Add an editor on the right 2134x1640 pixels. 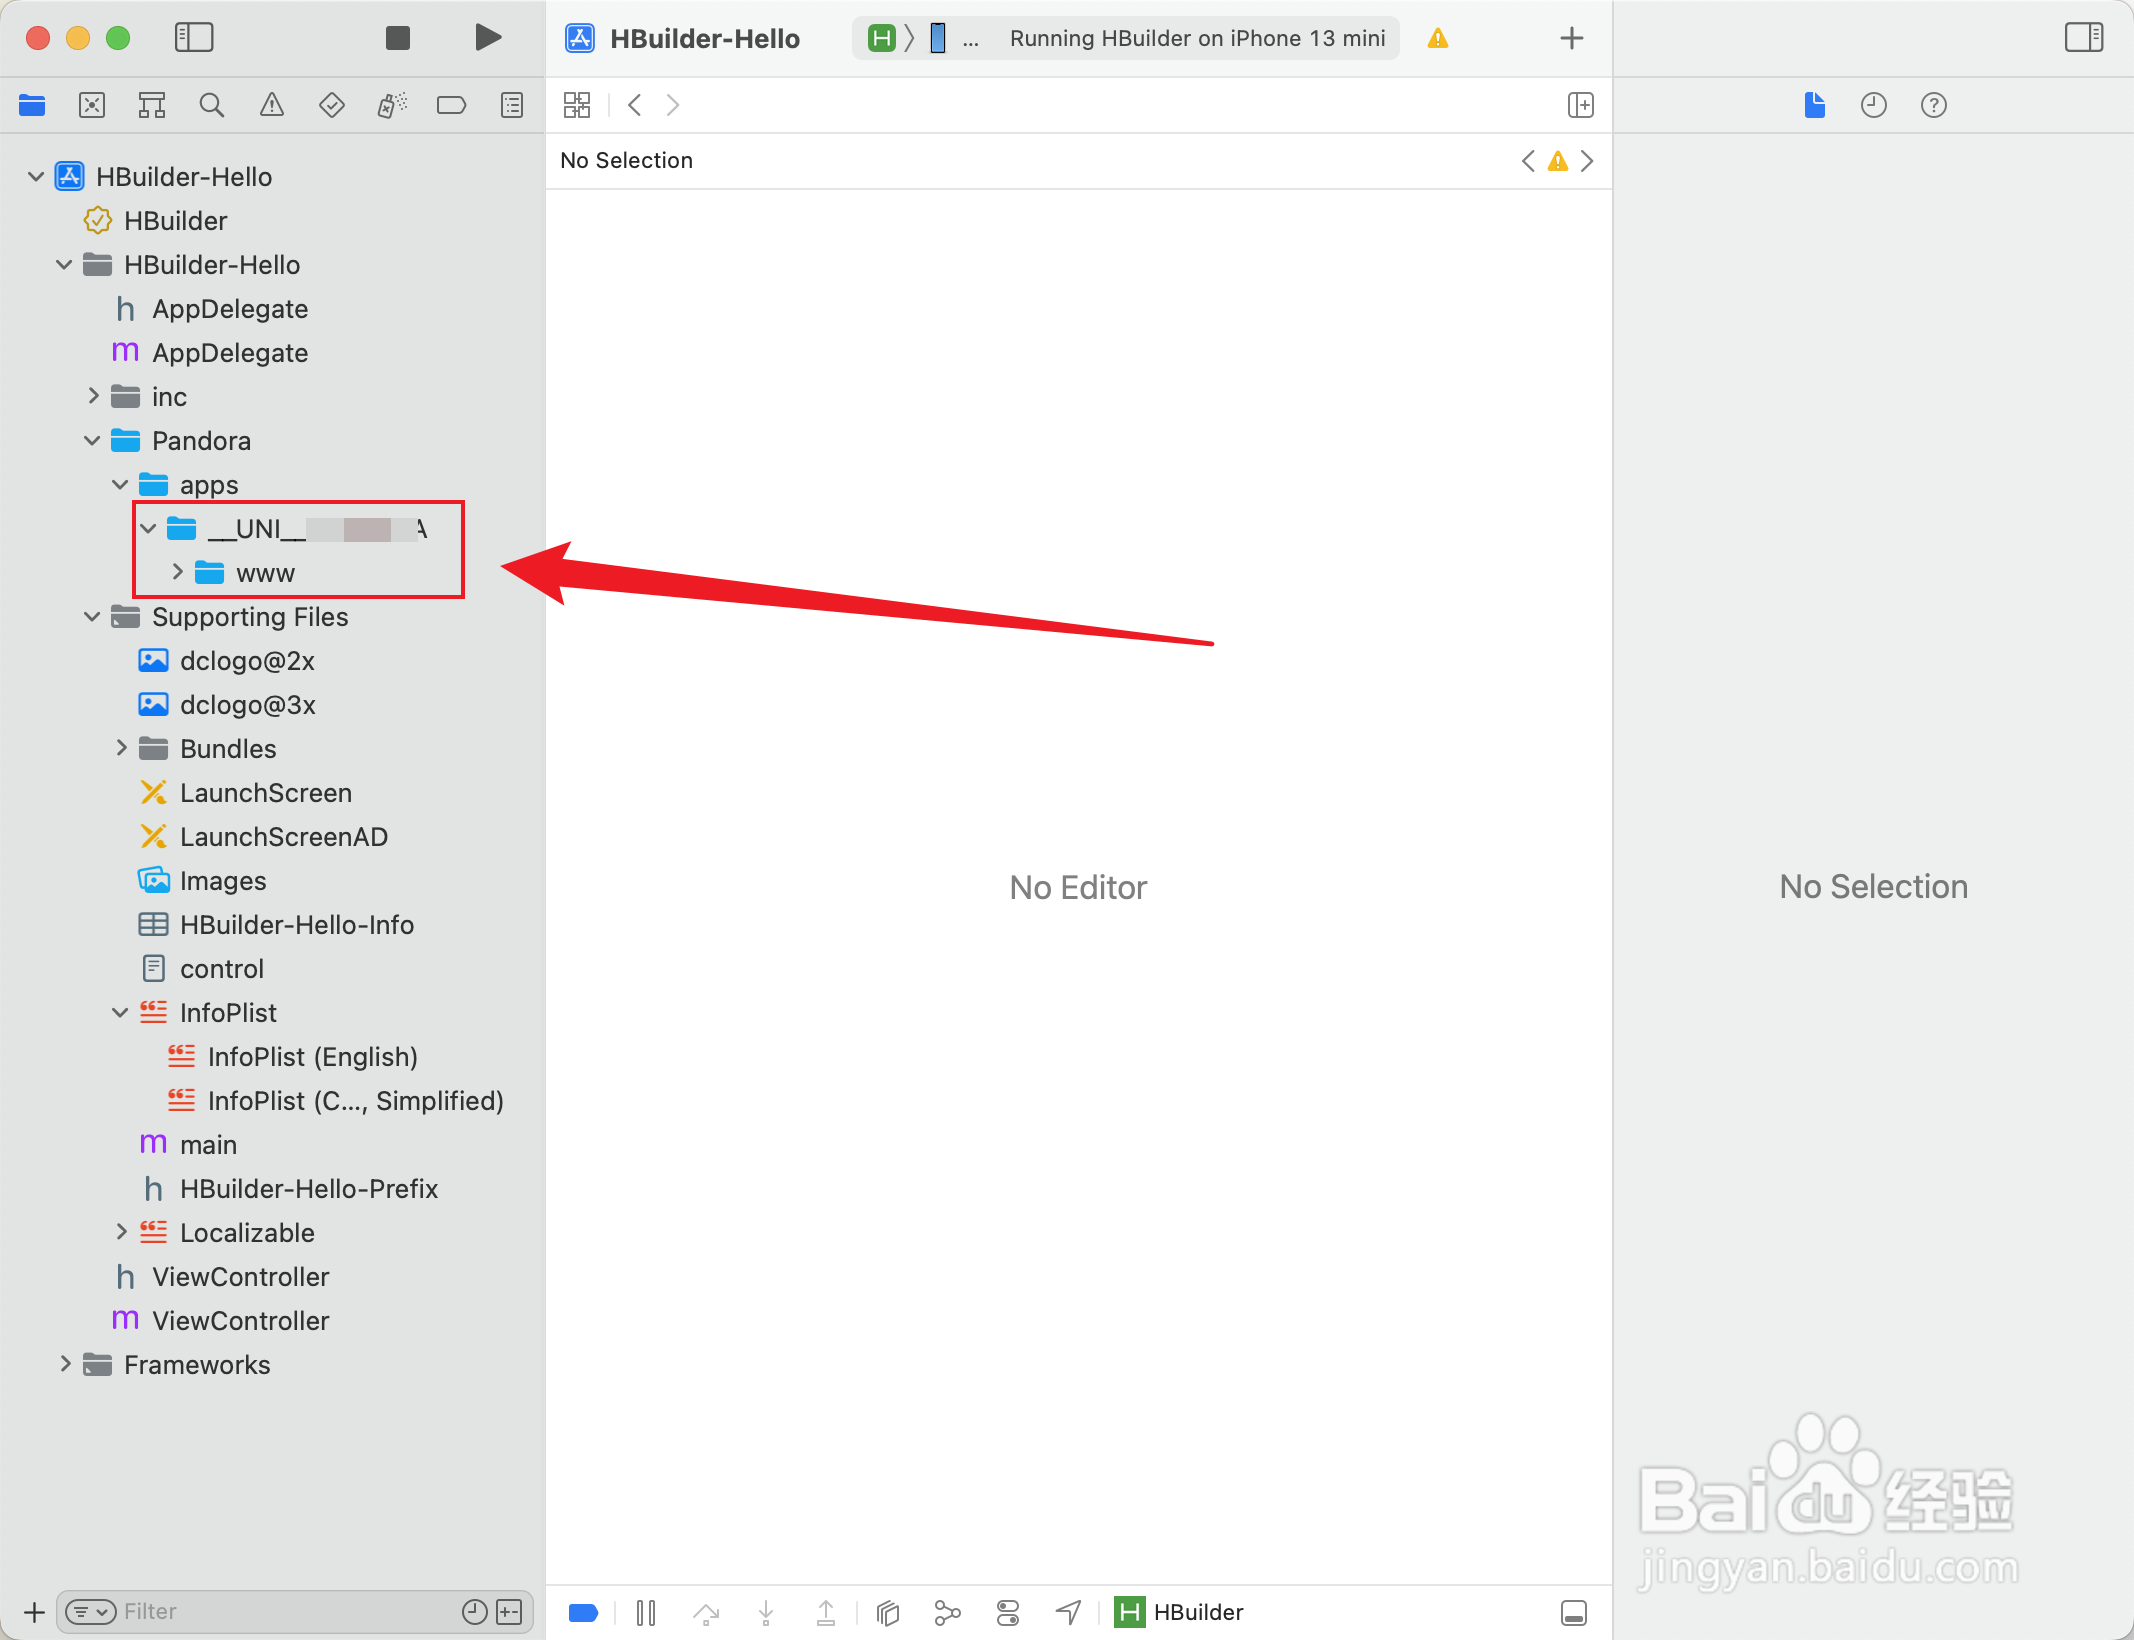tap(1581, 105)
